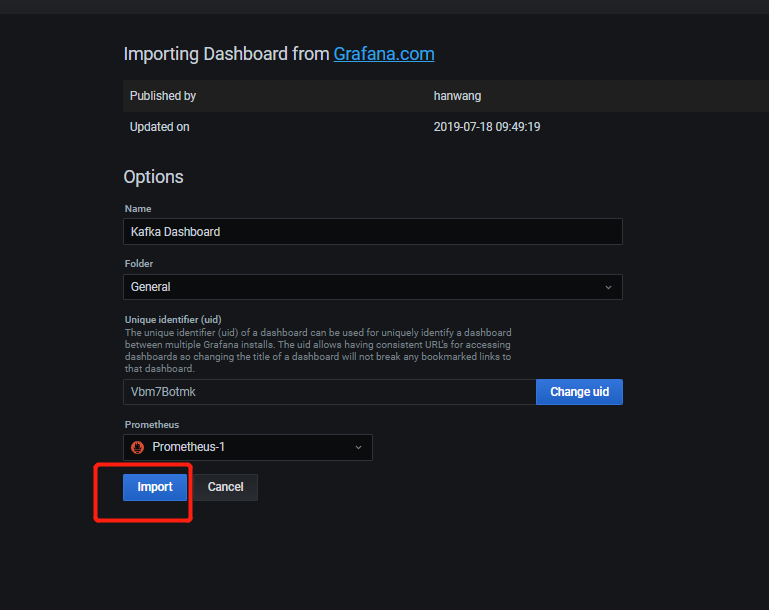769x610 pixels.
Task: Click the 'Updated on' label
Action: [x=159, y=127]
